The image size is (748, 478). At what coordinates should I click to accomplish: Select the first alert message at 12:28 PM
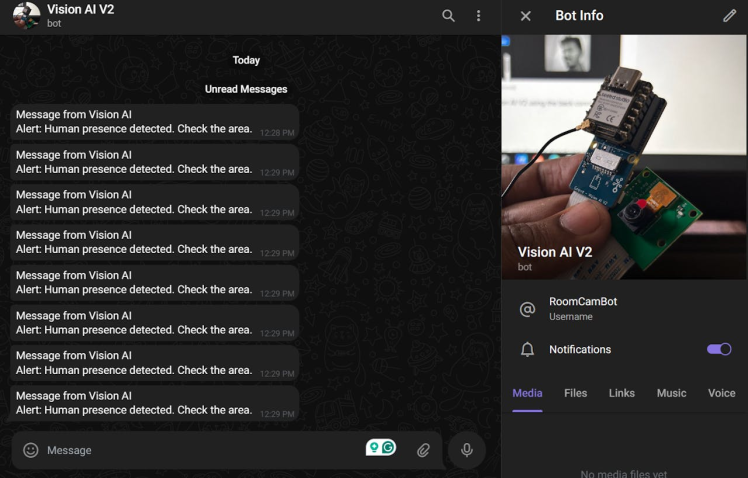pos(155,122)
